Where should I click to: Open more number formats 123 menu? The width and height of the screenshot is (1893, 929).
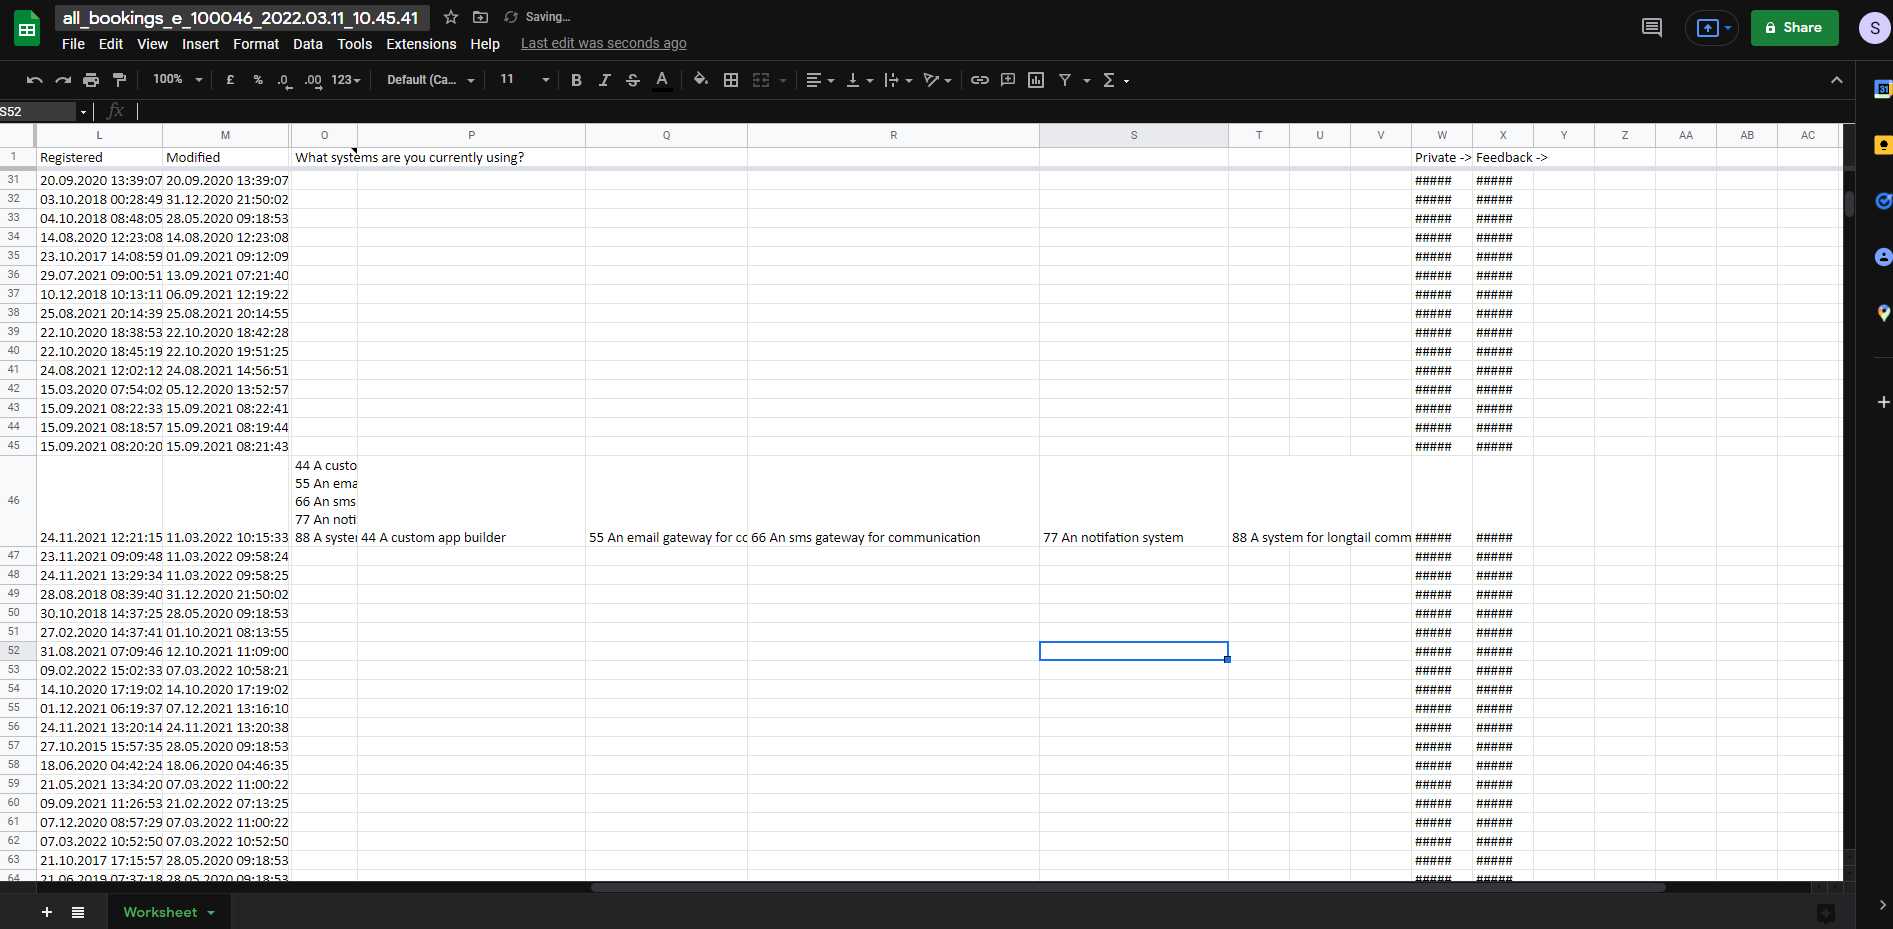346,80
